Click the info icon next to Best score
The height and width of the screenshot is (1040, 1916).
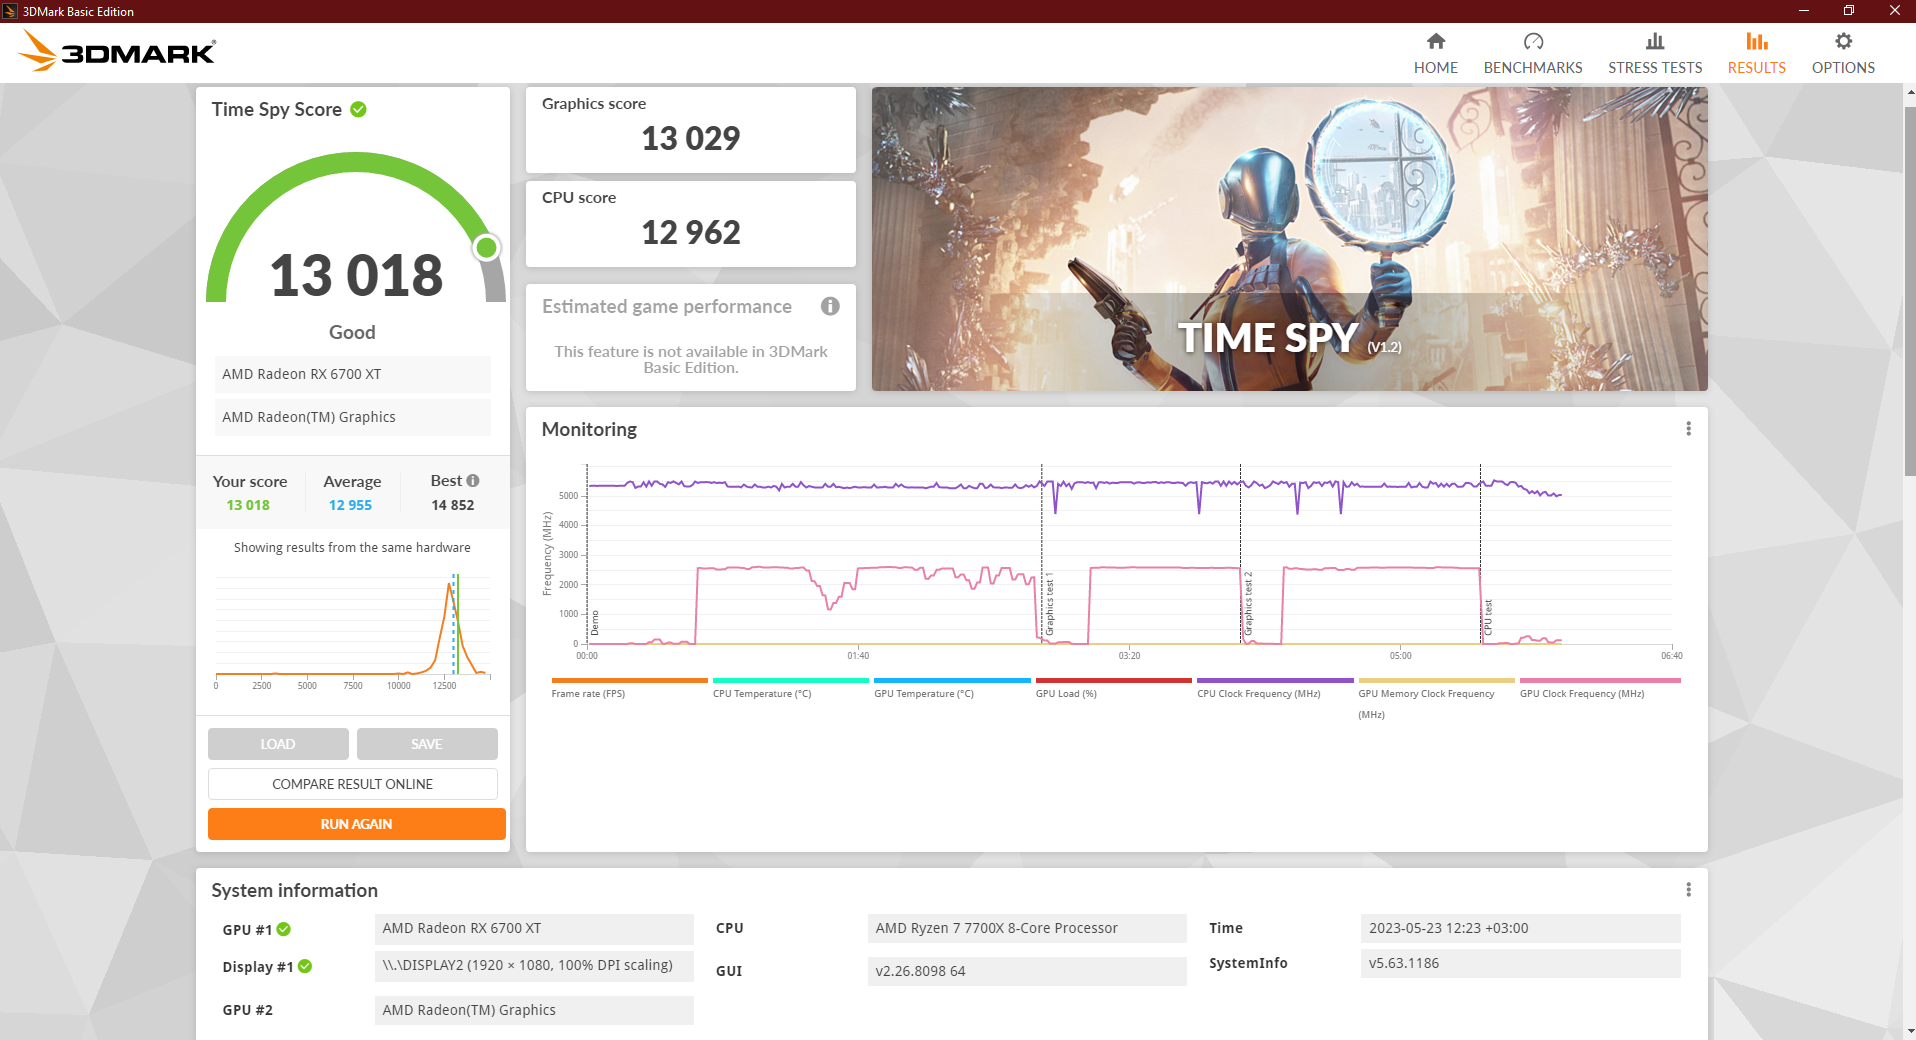click(473, 481)
